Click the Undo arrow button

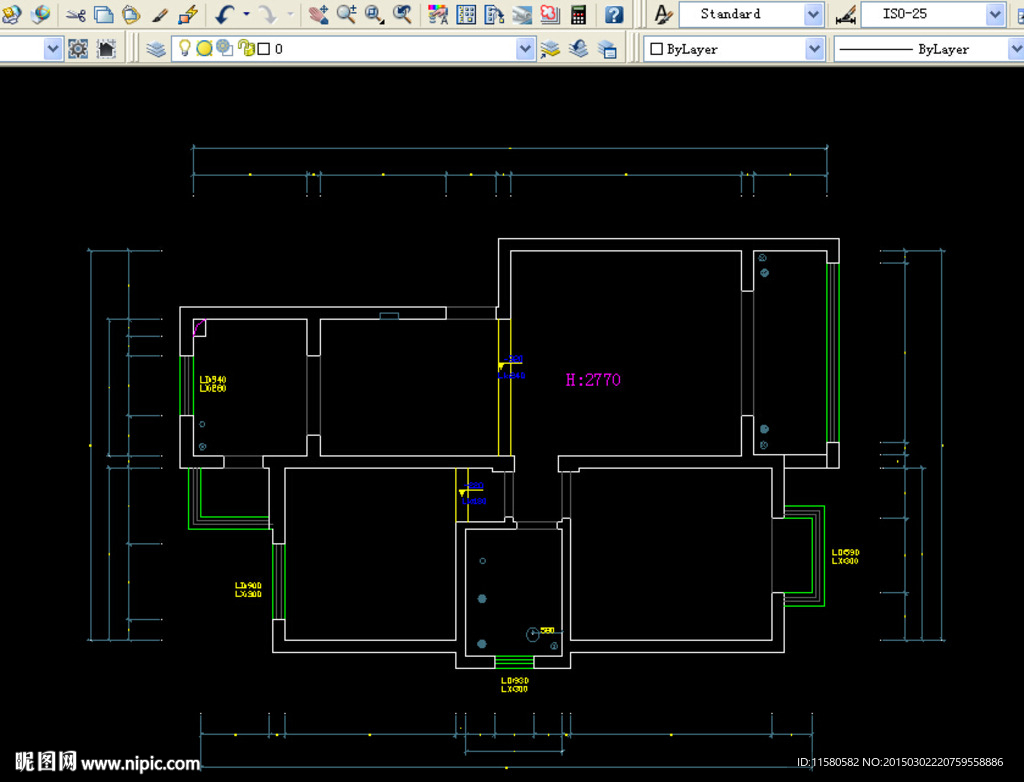224,15
